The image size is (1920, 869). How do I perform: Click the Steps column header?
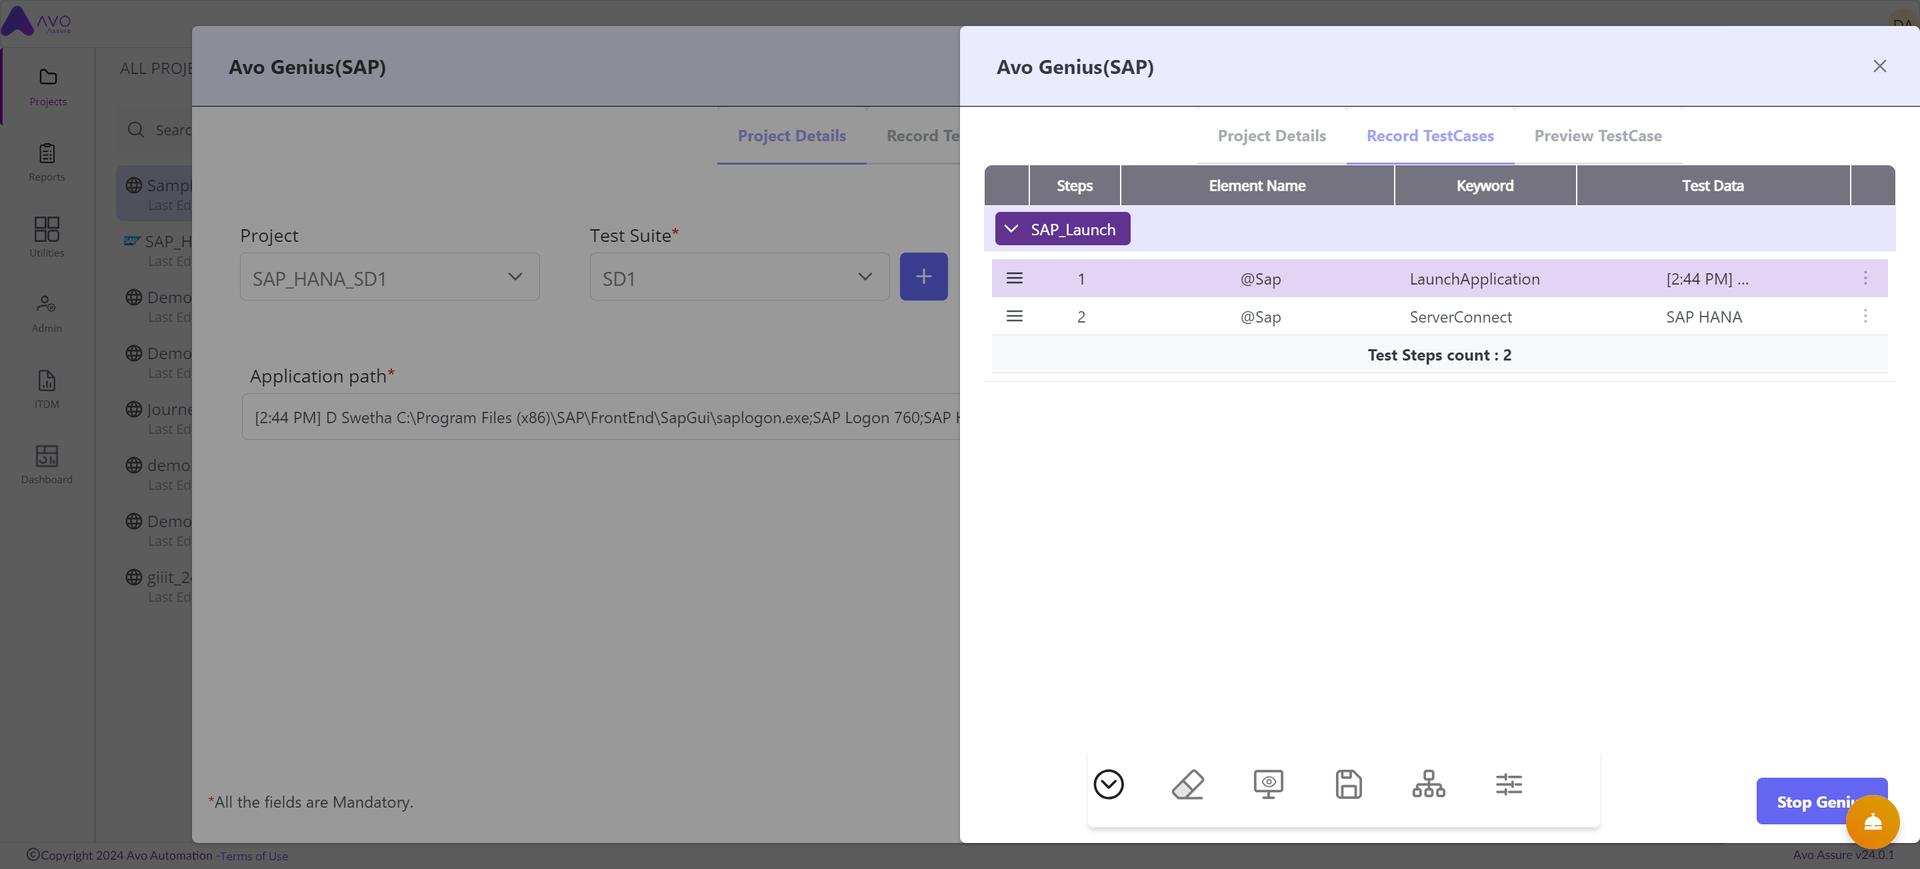click(1075, 186)
